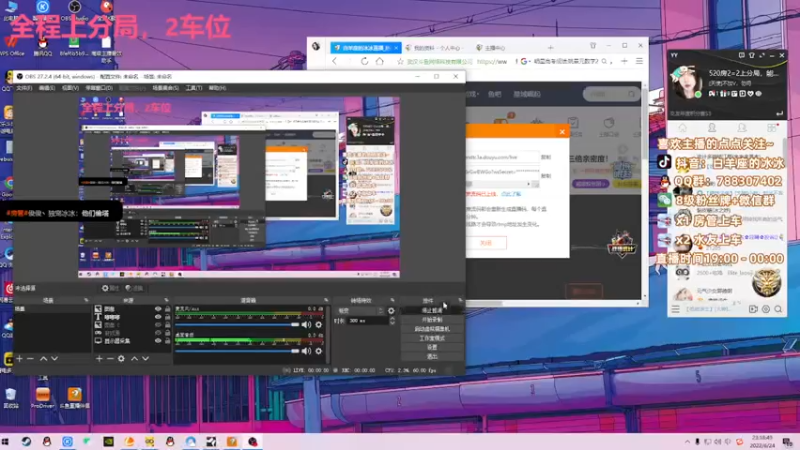Viewport: 800px width, 450px height.
Task: Open YY window bottom-left menu icon
Action: (676, 309)
